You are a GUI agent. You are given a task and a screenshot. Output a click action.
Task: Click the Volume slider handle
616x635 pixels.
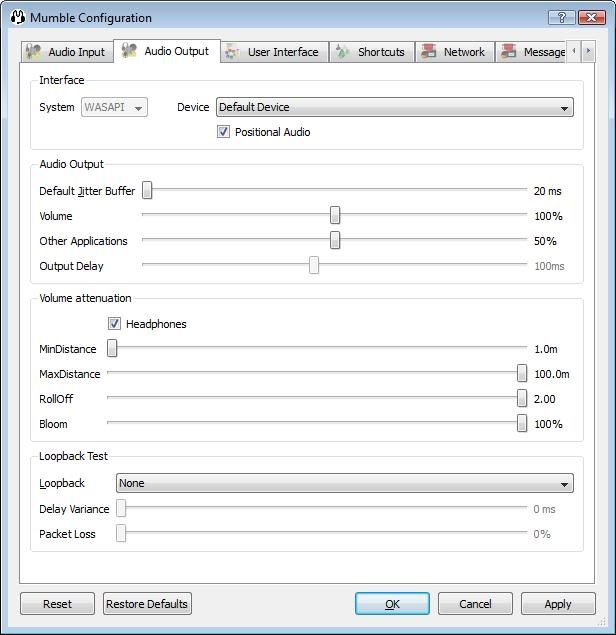(335, 216)
